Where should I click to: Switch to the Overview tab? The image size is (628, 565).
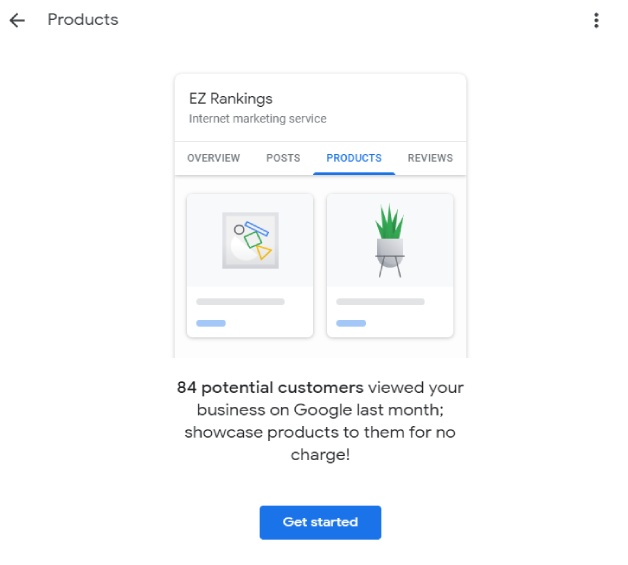[x=213, y=158]
